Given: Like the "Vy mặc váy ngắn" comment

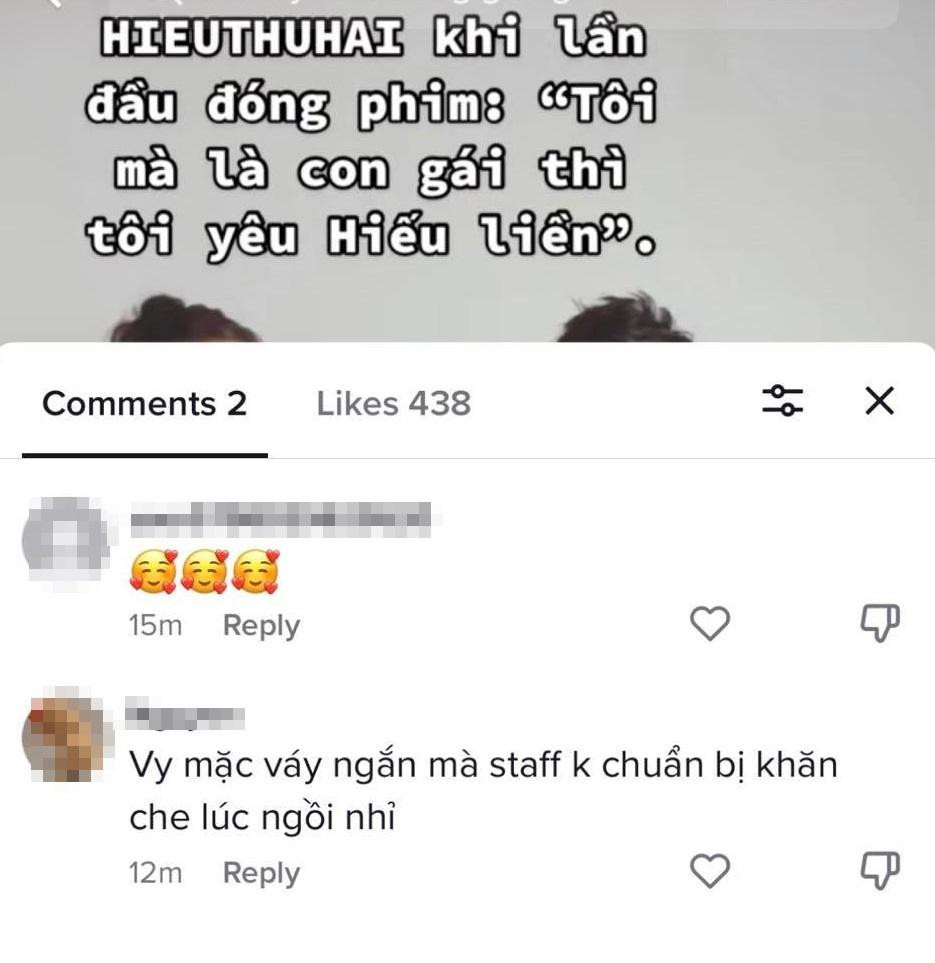Looking at the screenshot, I should pyautogui.click(x=710, y=870).
